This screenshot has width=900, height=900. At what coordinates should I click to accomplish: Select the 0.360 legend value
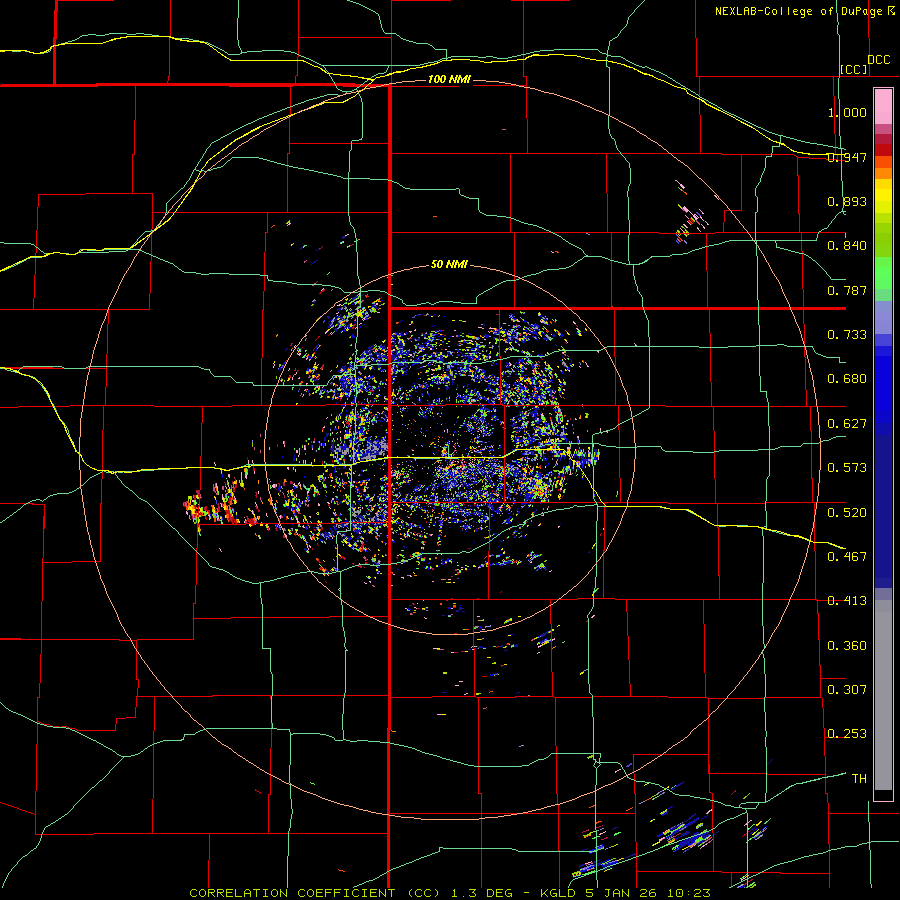tap(847, 646)
